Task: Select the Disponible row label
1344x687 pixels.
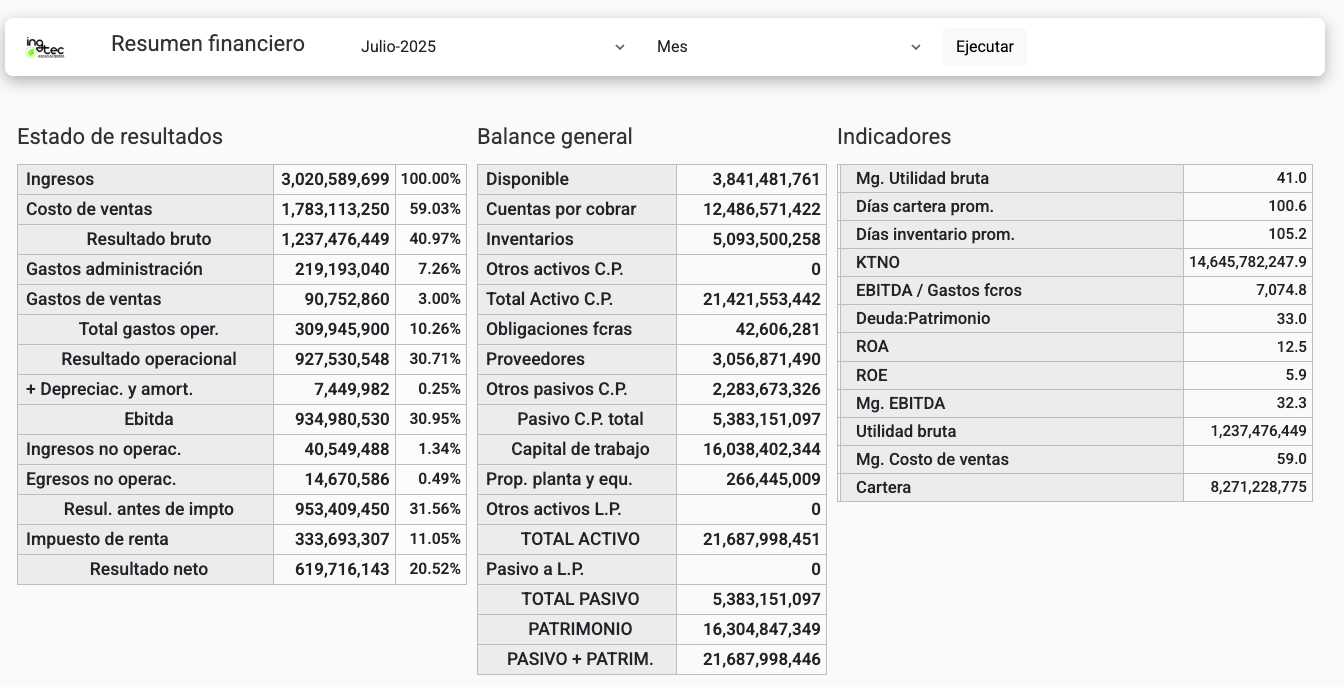Action: click(x=527, y=180)
